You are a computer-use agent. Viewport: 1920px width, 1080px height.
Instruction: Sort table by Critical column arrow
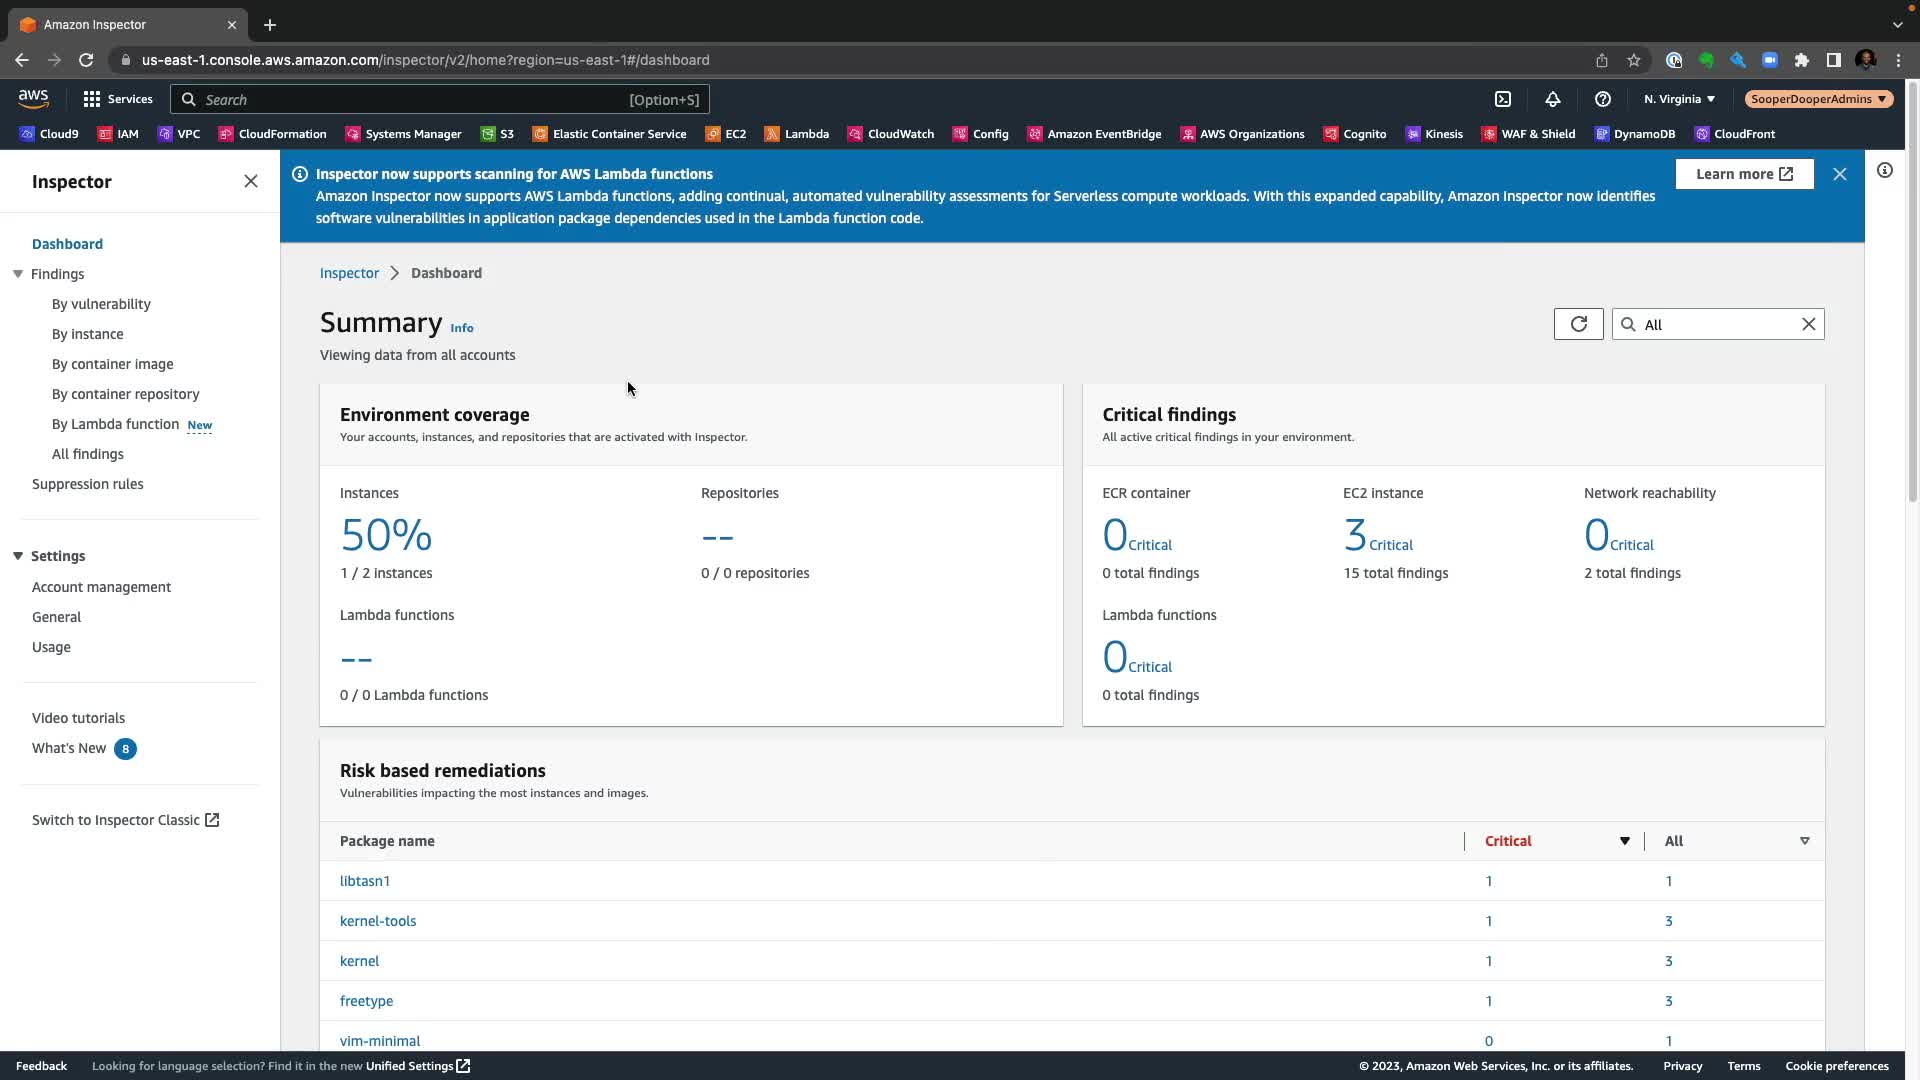(x=1624, y=841)
